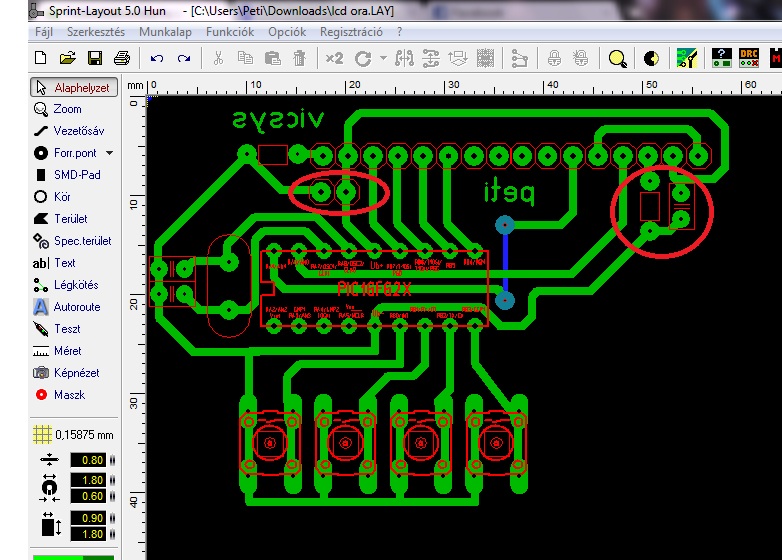
Task: Run design rule check DRC icon
Action: (749, 58)
